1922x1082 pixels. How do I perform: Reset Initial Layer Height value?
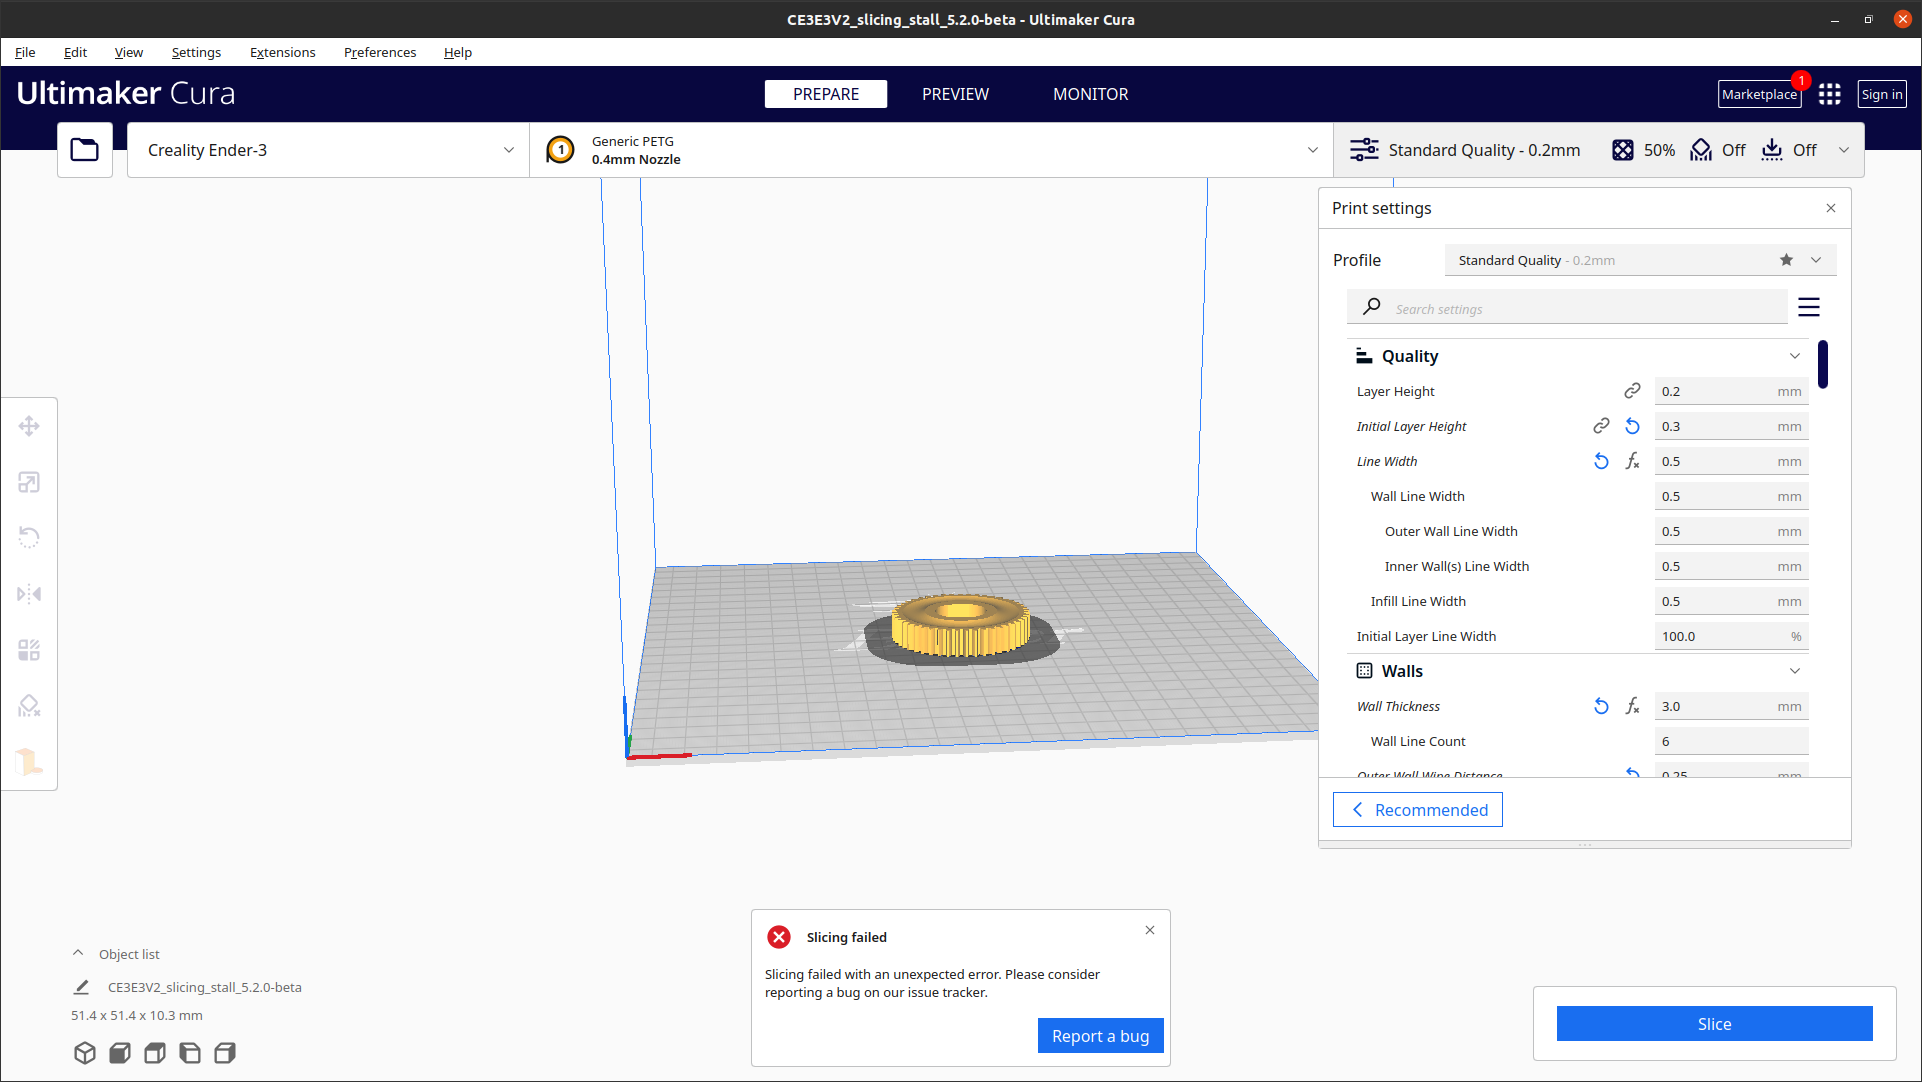[1632, 426]
